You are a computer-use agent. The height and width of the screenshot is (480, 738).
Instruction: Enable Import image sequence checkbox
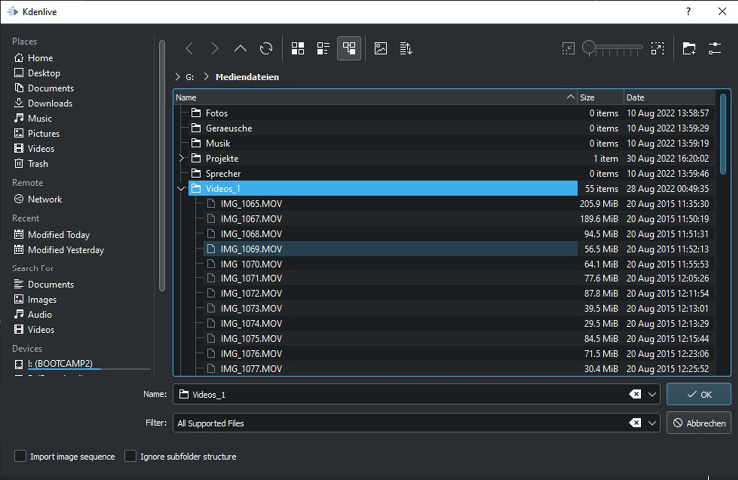point(20,457)
